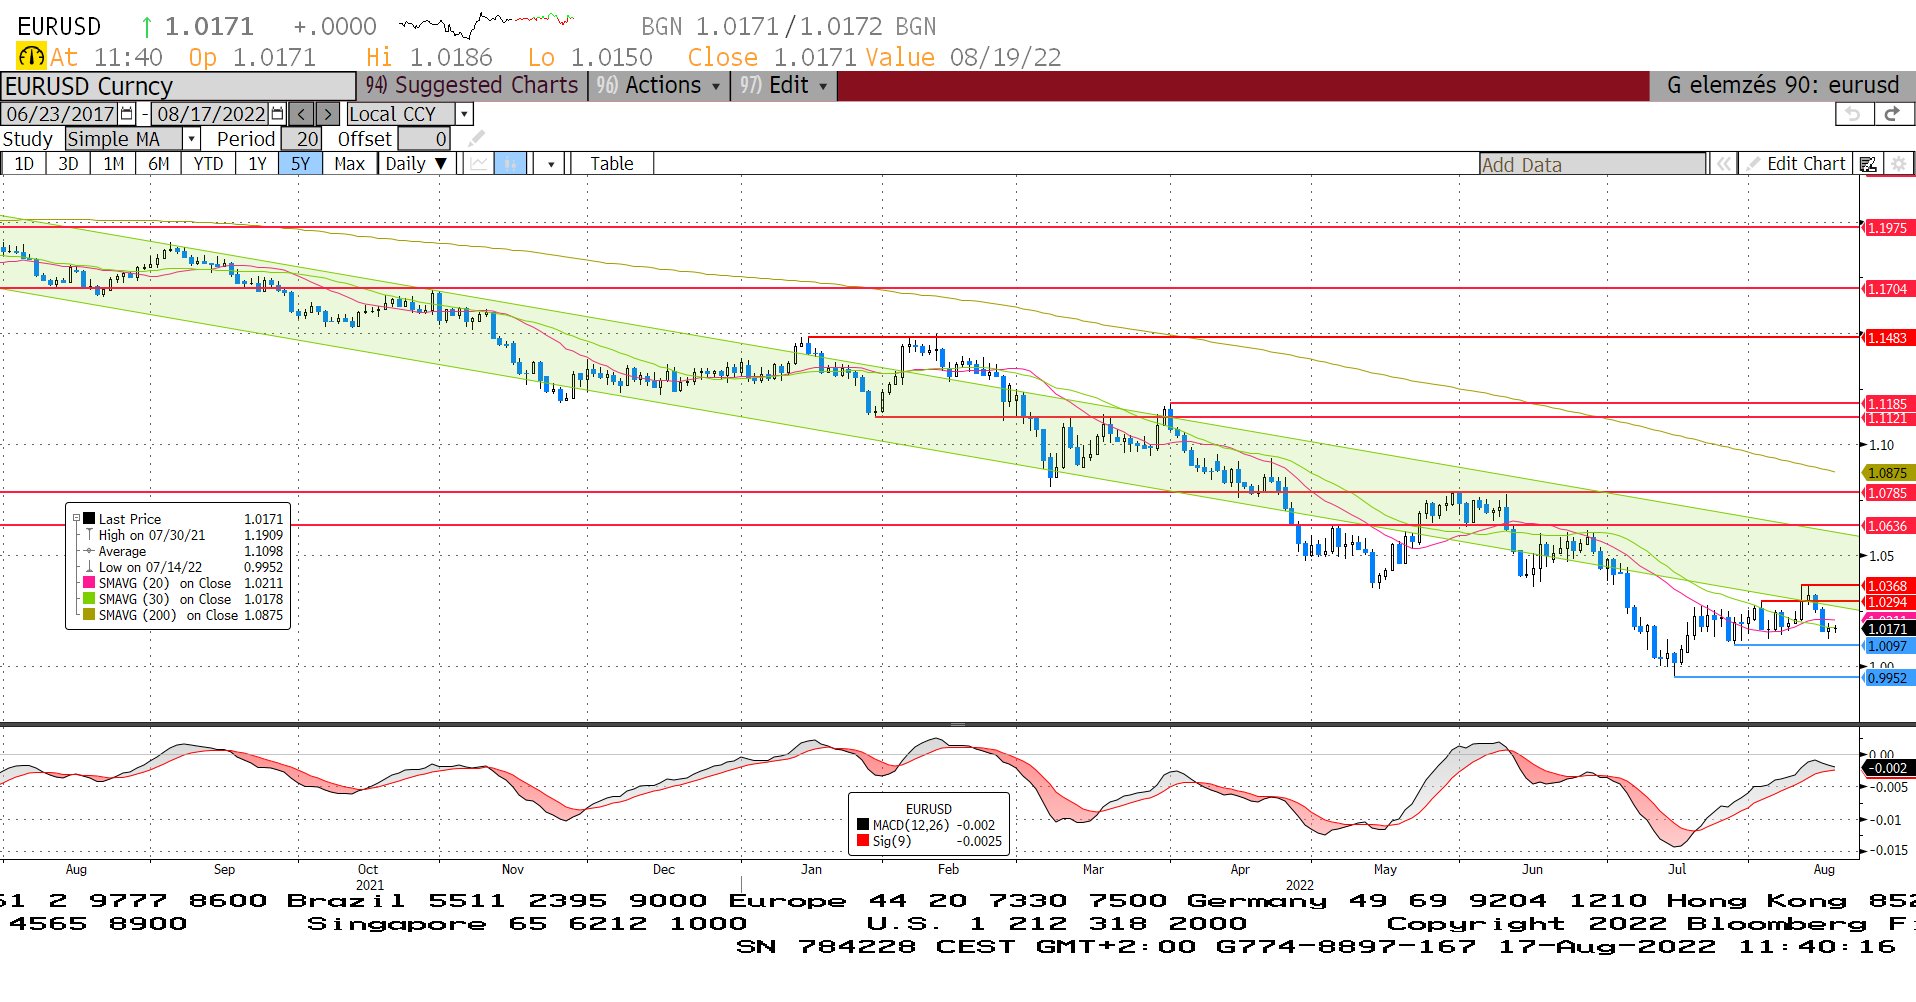
Task: Select the 5Y time range
Action: (301, 164)
